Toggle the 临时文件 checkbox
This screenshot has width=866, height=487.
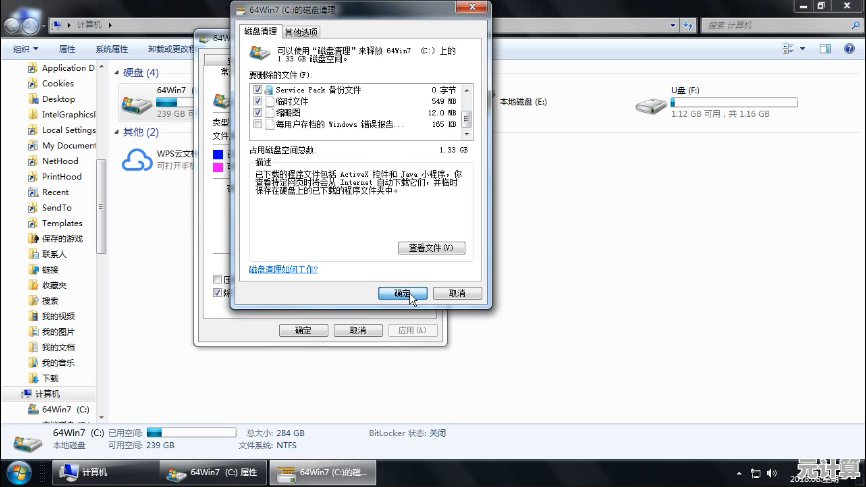click(258, 102)
